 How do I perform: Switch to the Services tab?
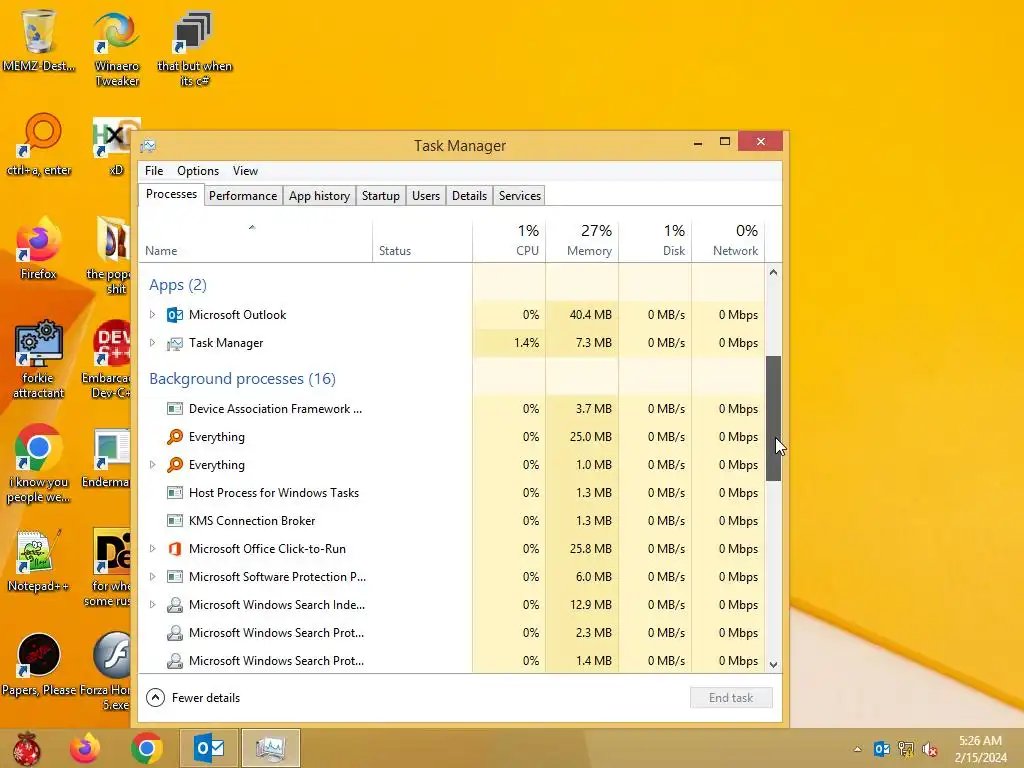520,196
